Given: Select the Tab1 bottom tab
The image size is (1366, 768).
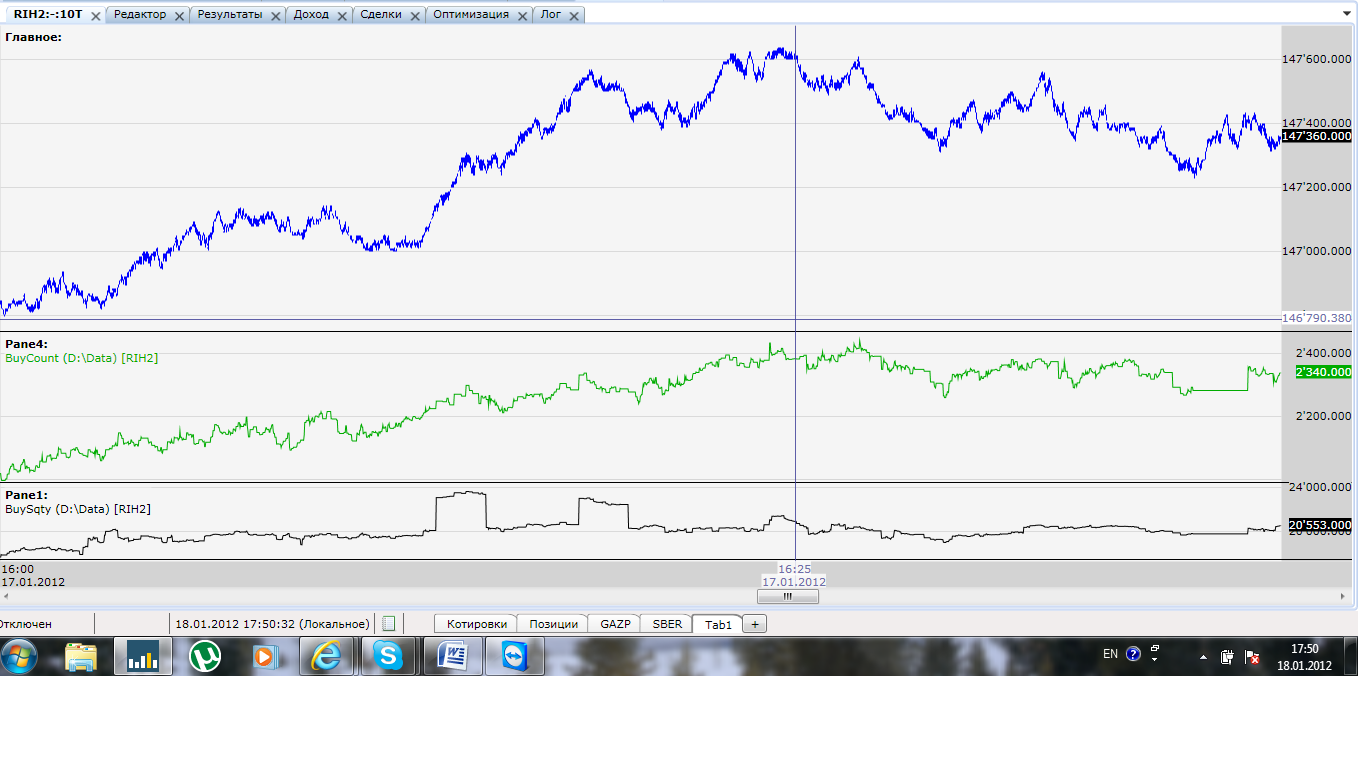Looking at the screenshot, I should pyautogui.click(x=718, y=624).
